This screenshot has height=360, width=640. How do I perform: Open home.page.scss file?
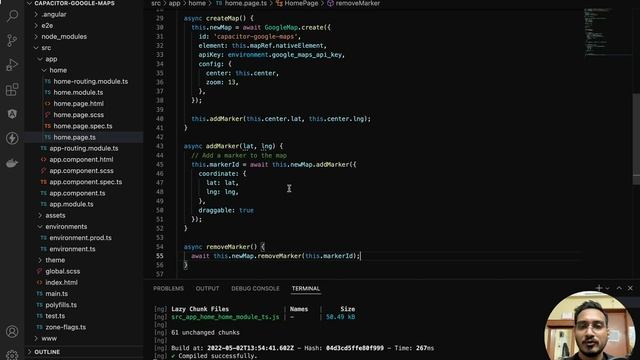(78, 115)
